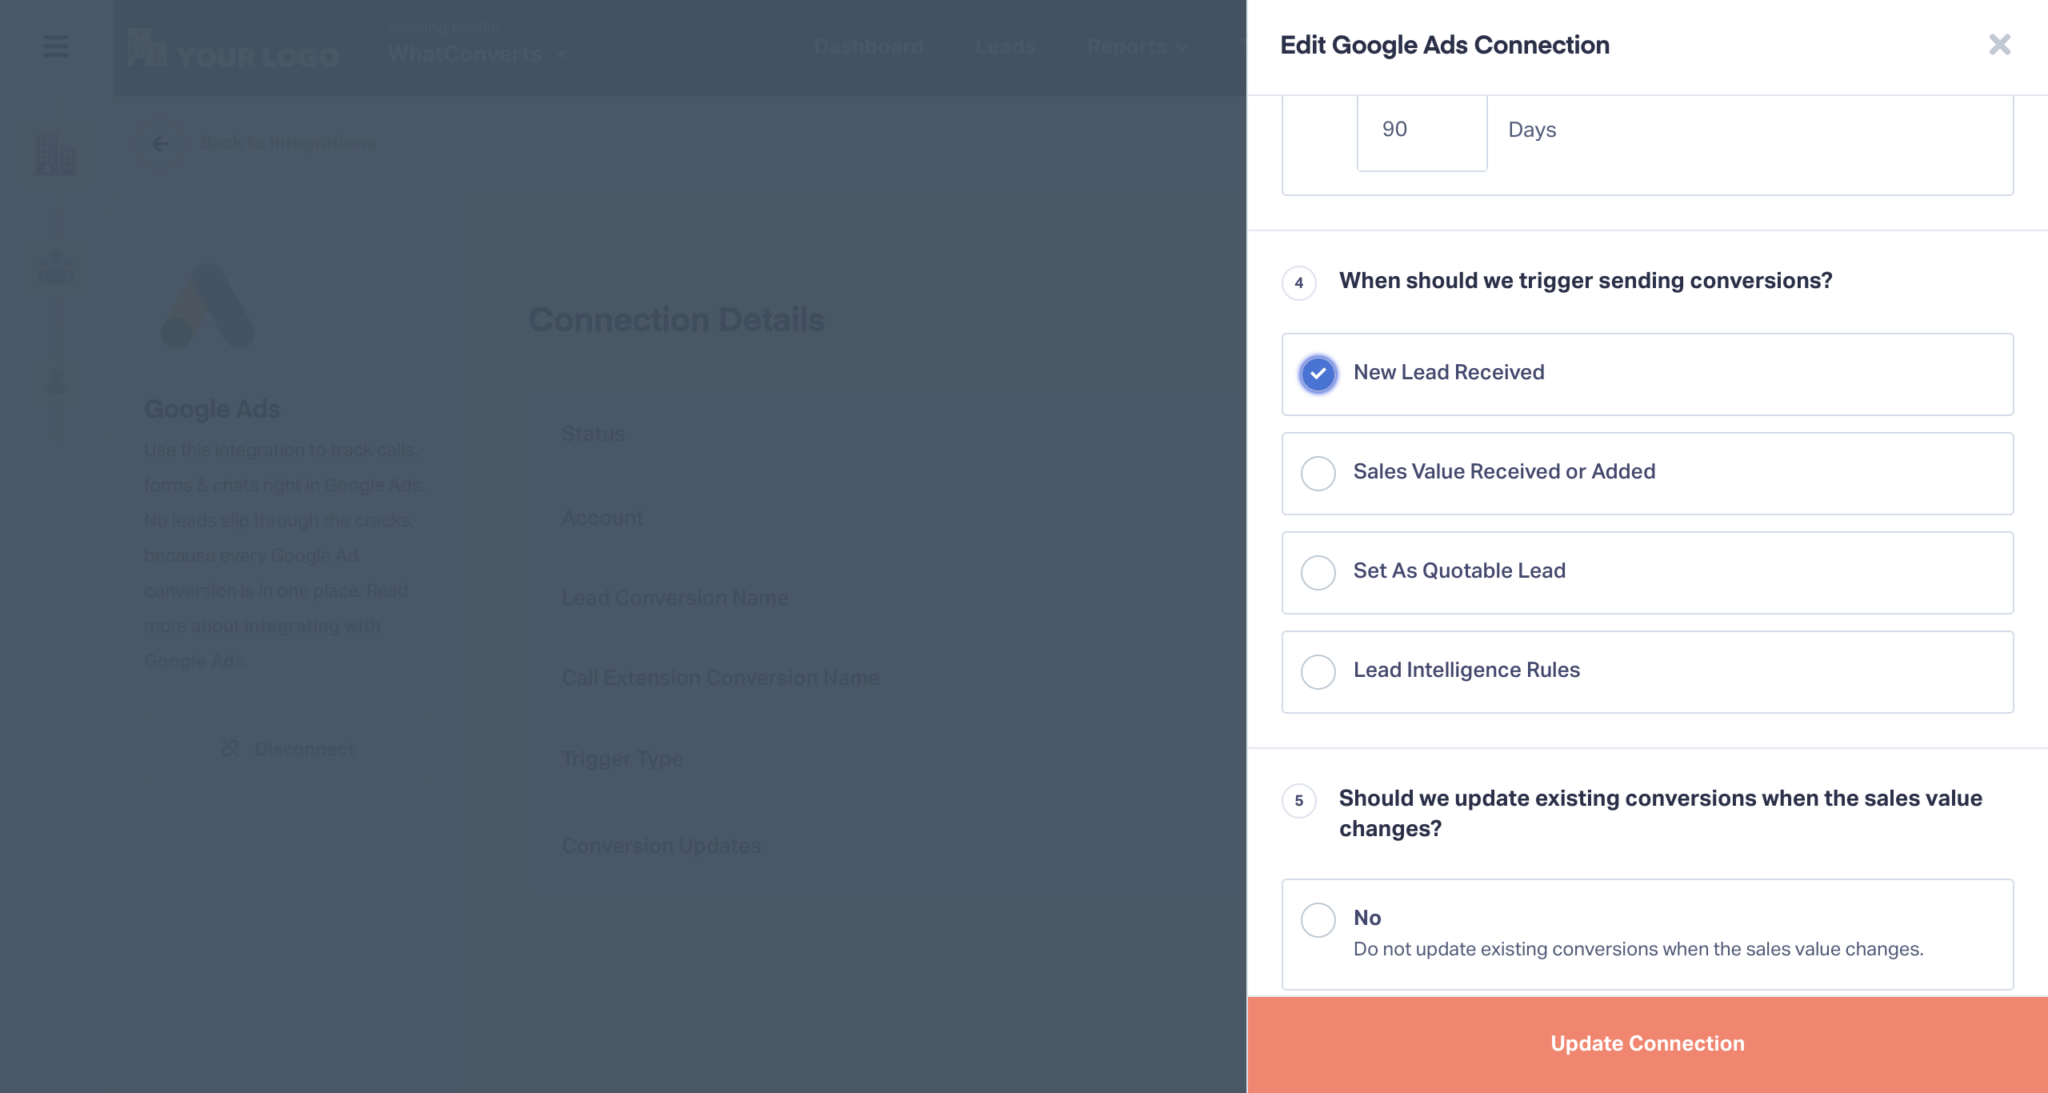Click the Update Connection button

coord(1646,1043)
